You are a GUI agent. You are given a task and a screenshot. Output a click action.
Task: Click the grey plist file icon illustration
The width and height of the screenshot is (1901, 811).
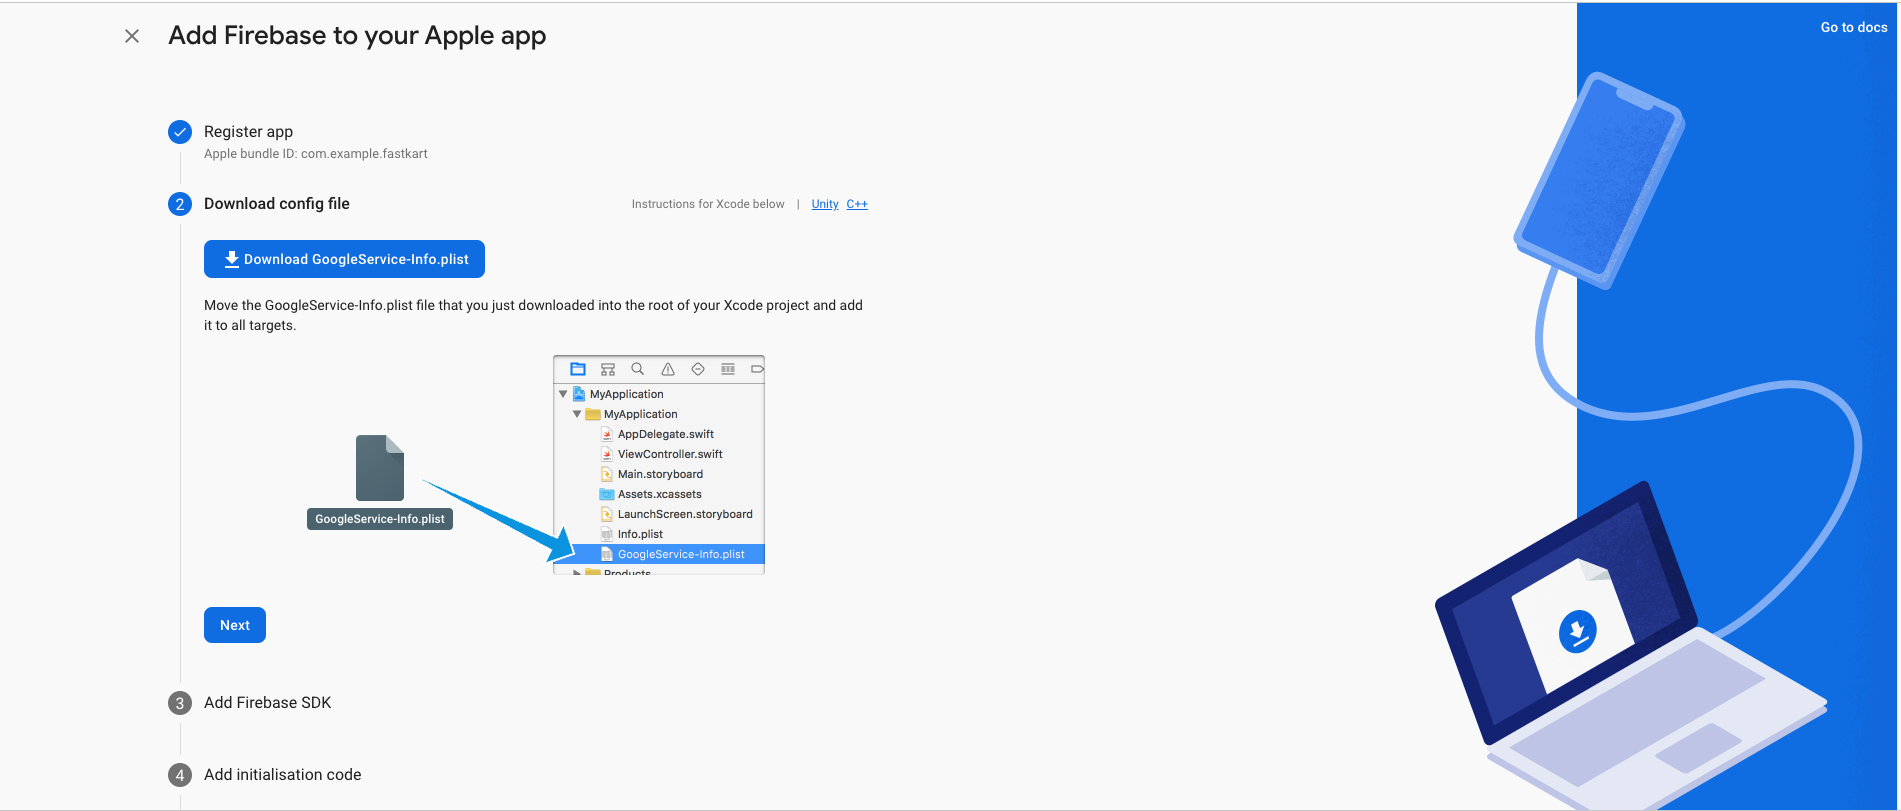(380, 468)
